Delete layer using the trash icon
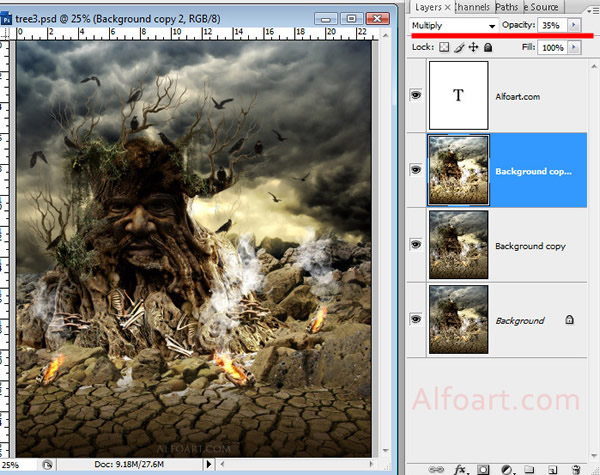 point(576,467)
